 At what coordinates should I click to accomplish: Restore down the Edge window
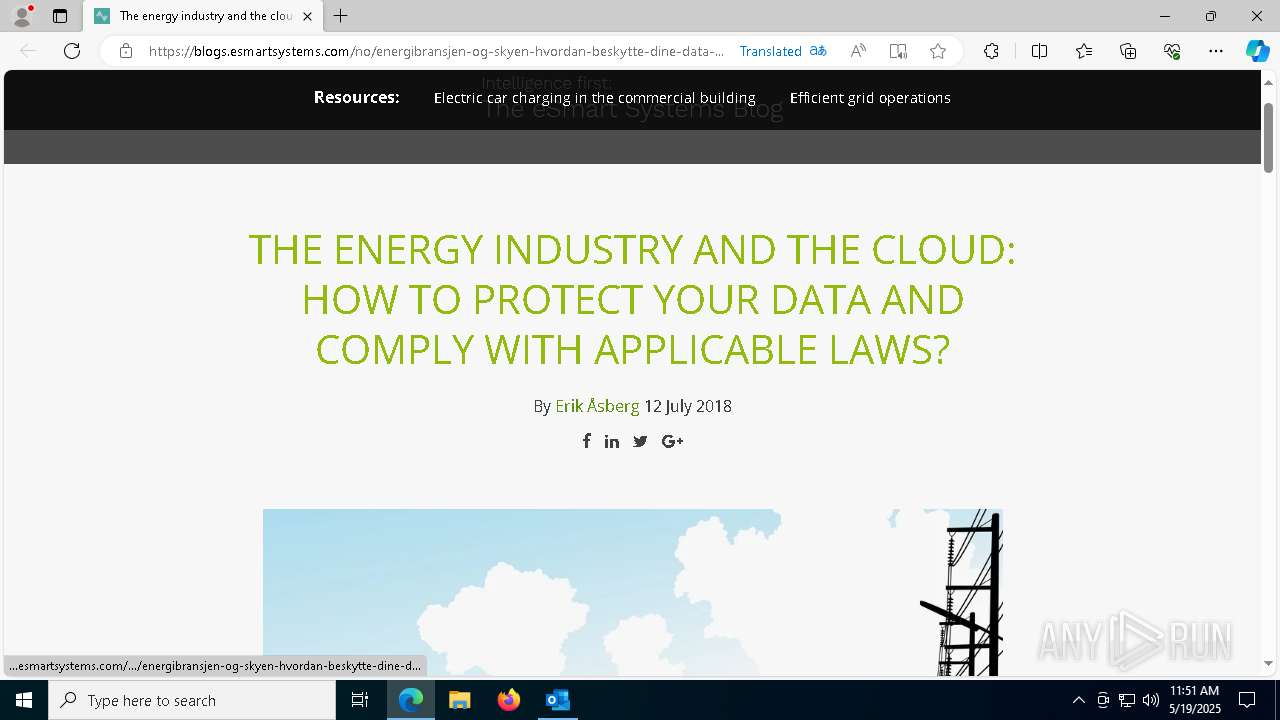pyautogui.click(x=1211, y=16)
